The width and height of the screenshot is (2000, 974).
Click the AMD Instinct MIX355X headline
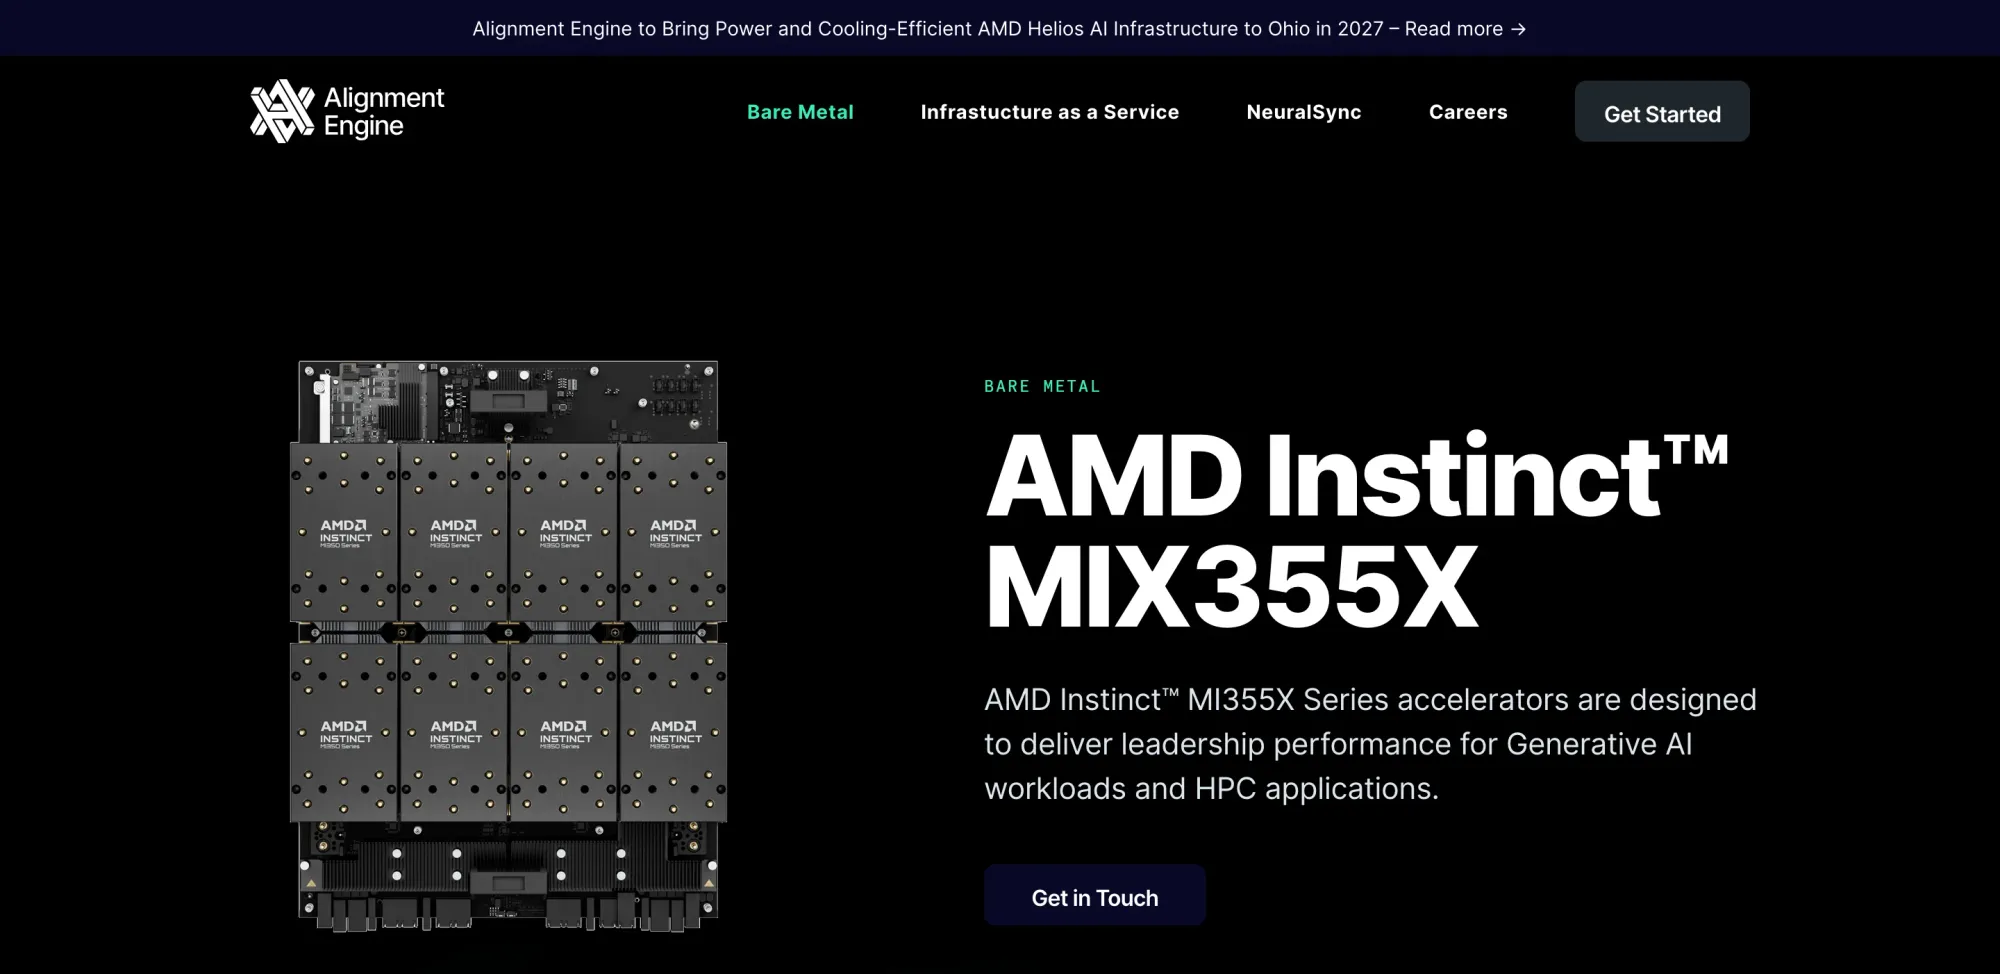[x=1357, y=530]
